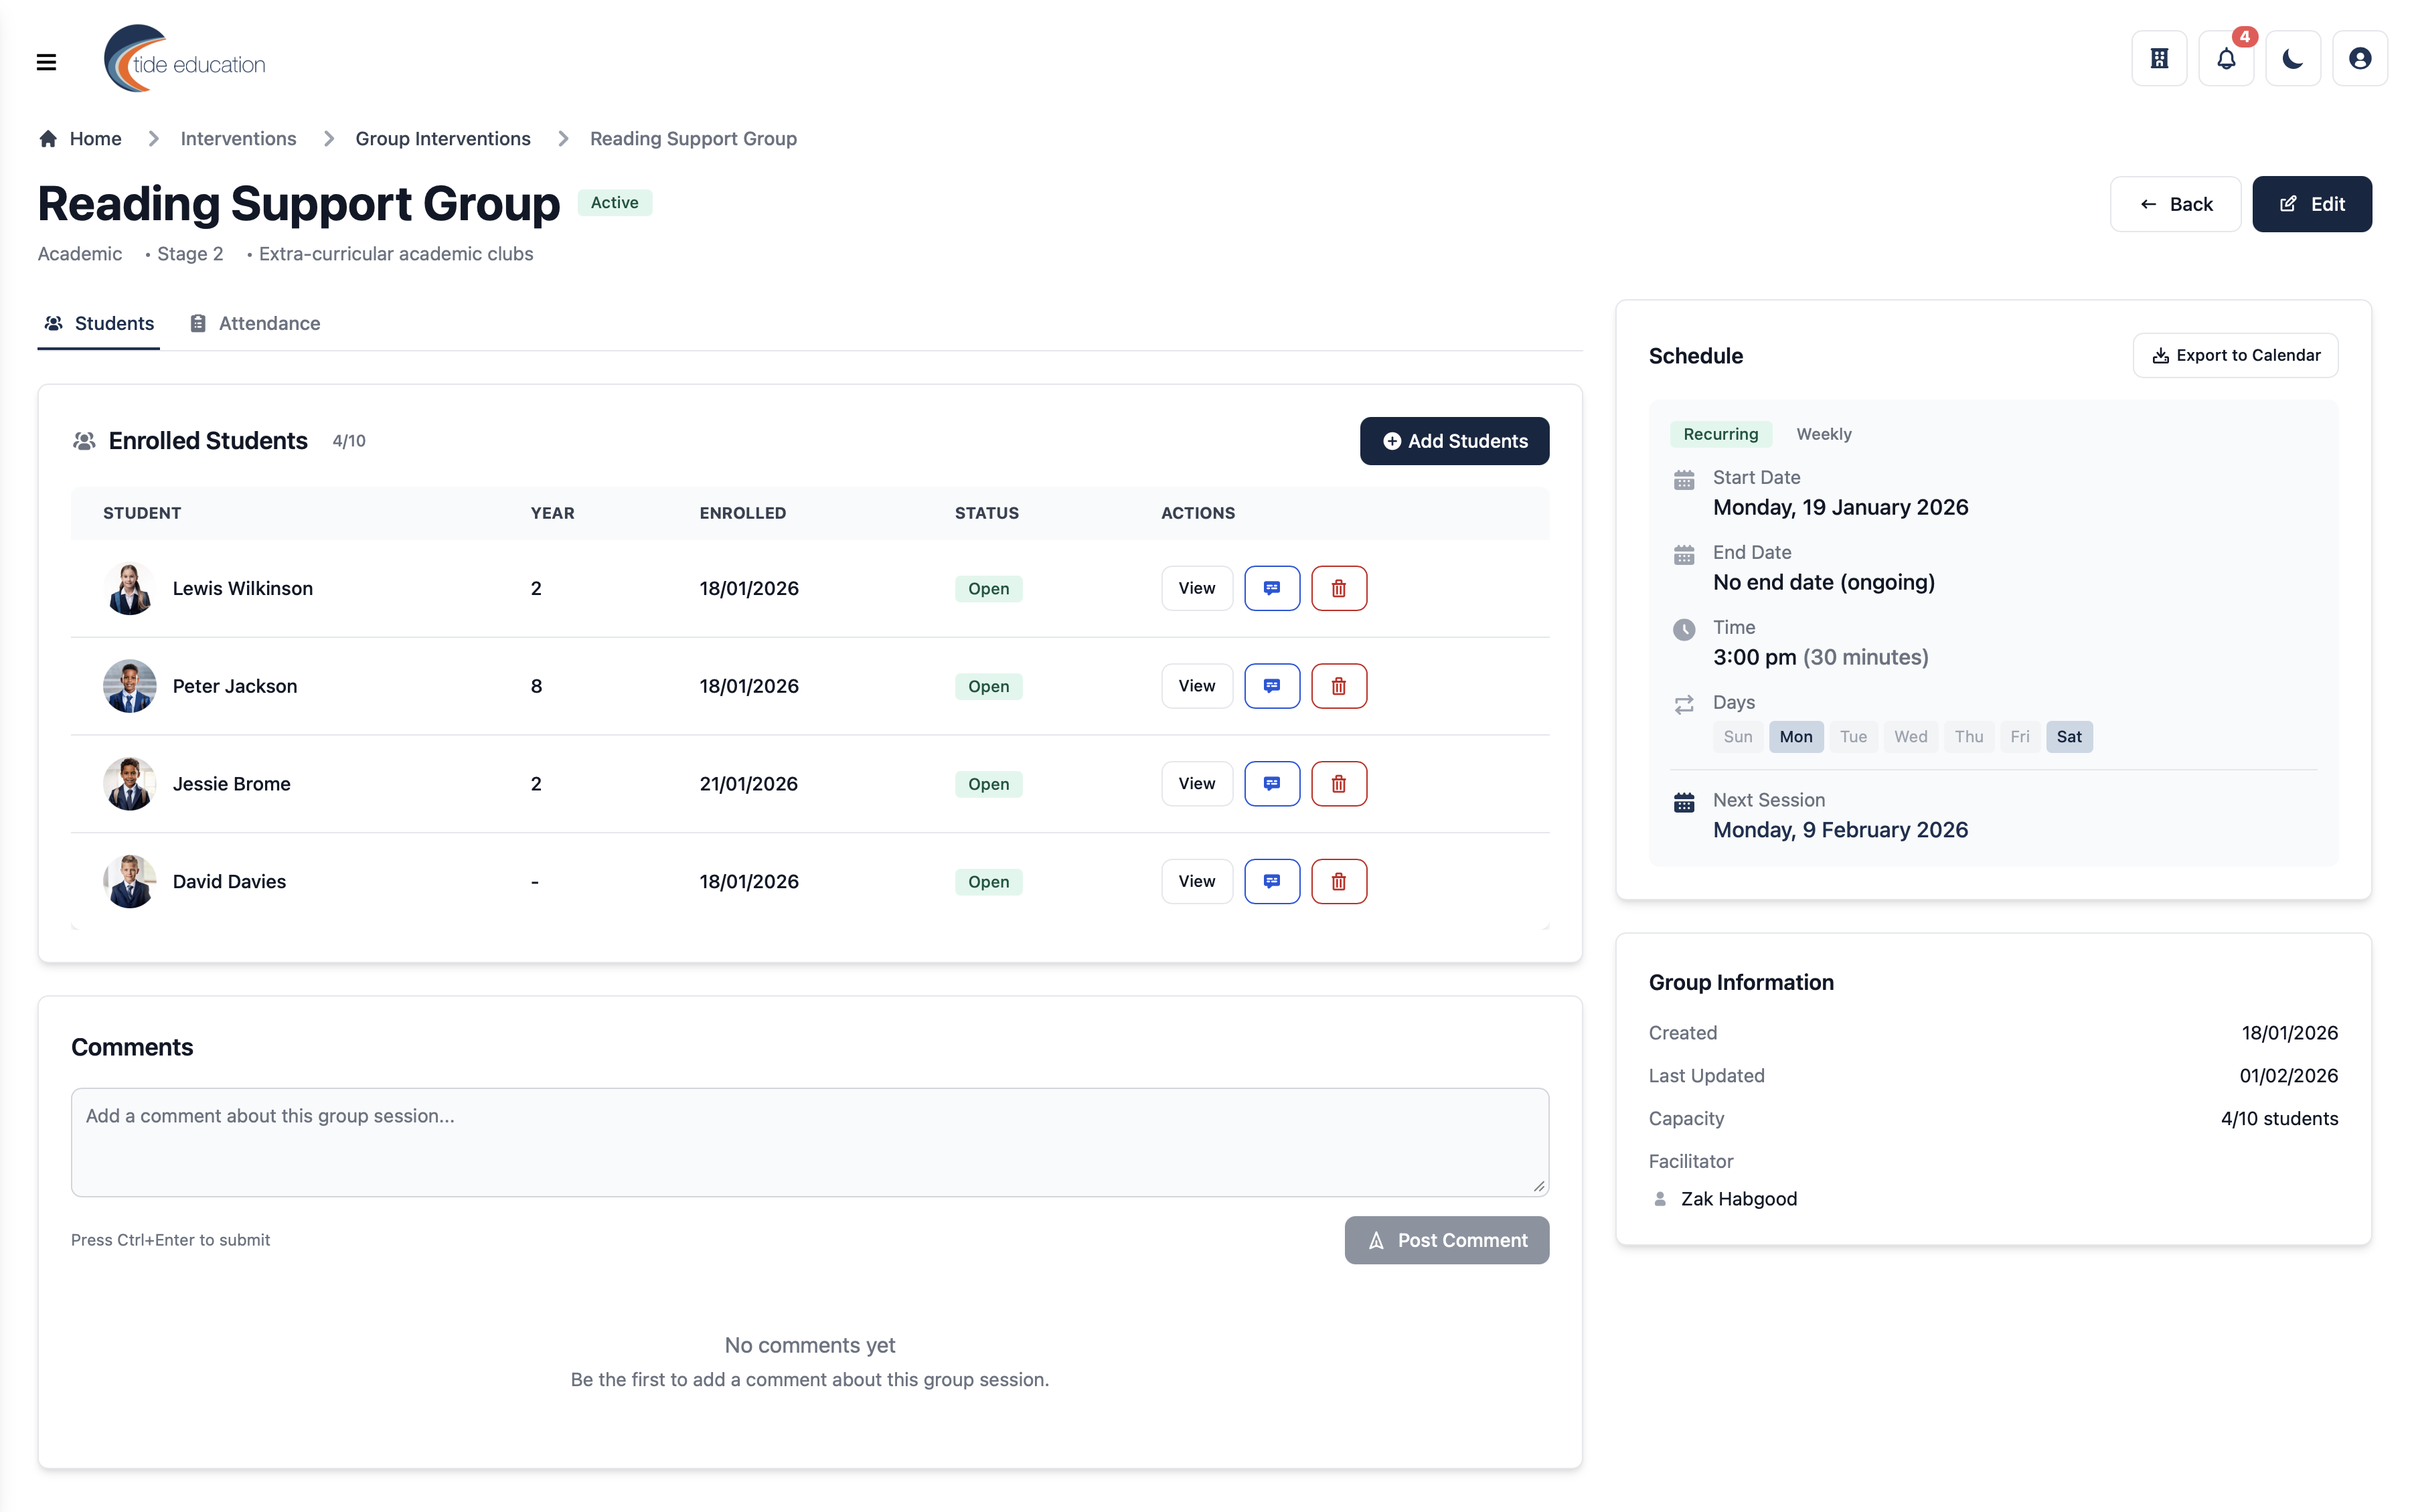Toggle the Sat day chip
Screen dimensions: 2410x1512
pyautogui.click(x=2068, y=737)
